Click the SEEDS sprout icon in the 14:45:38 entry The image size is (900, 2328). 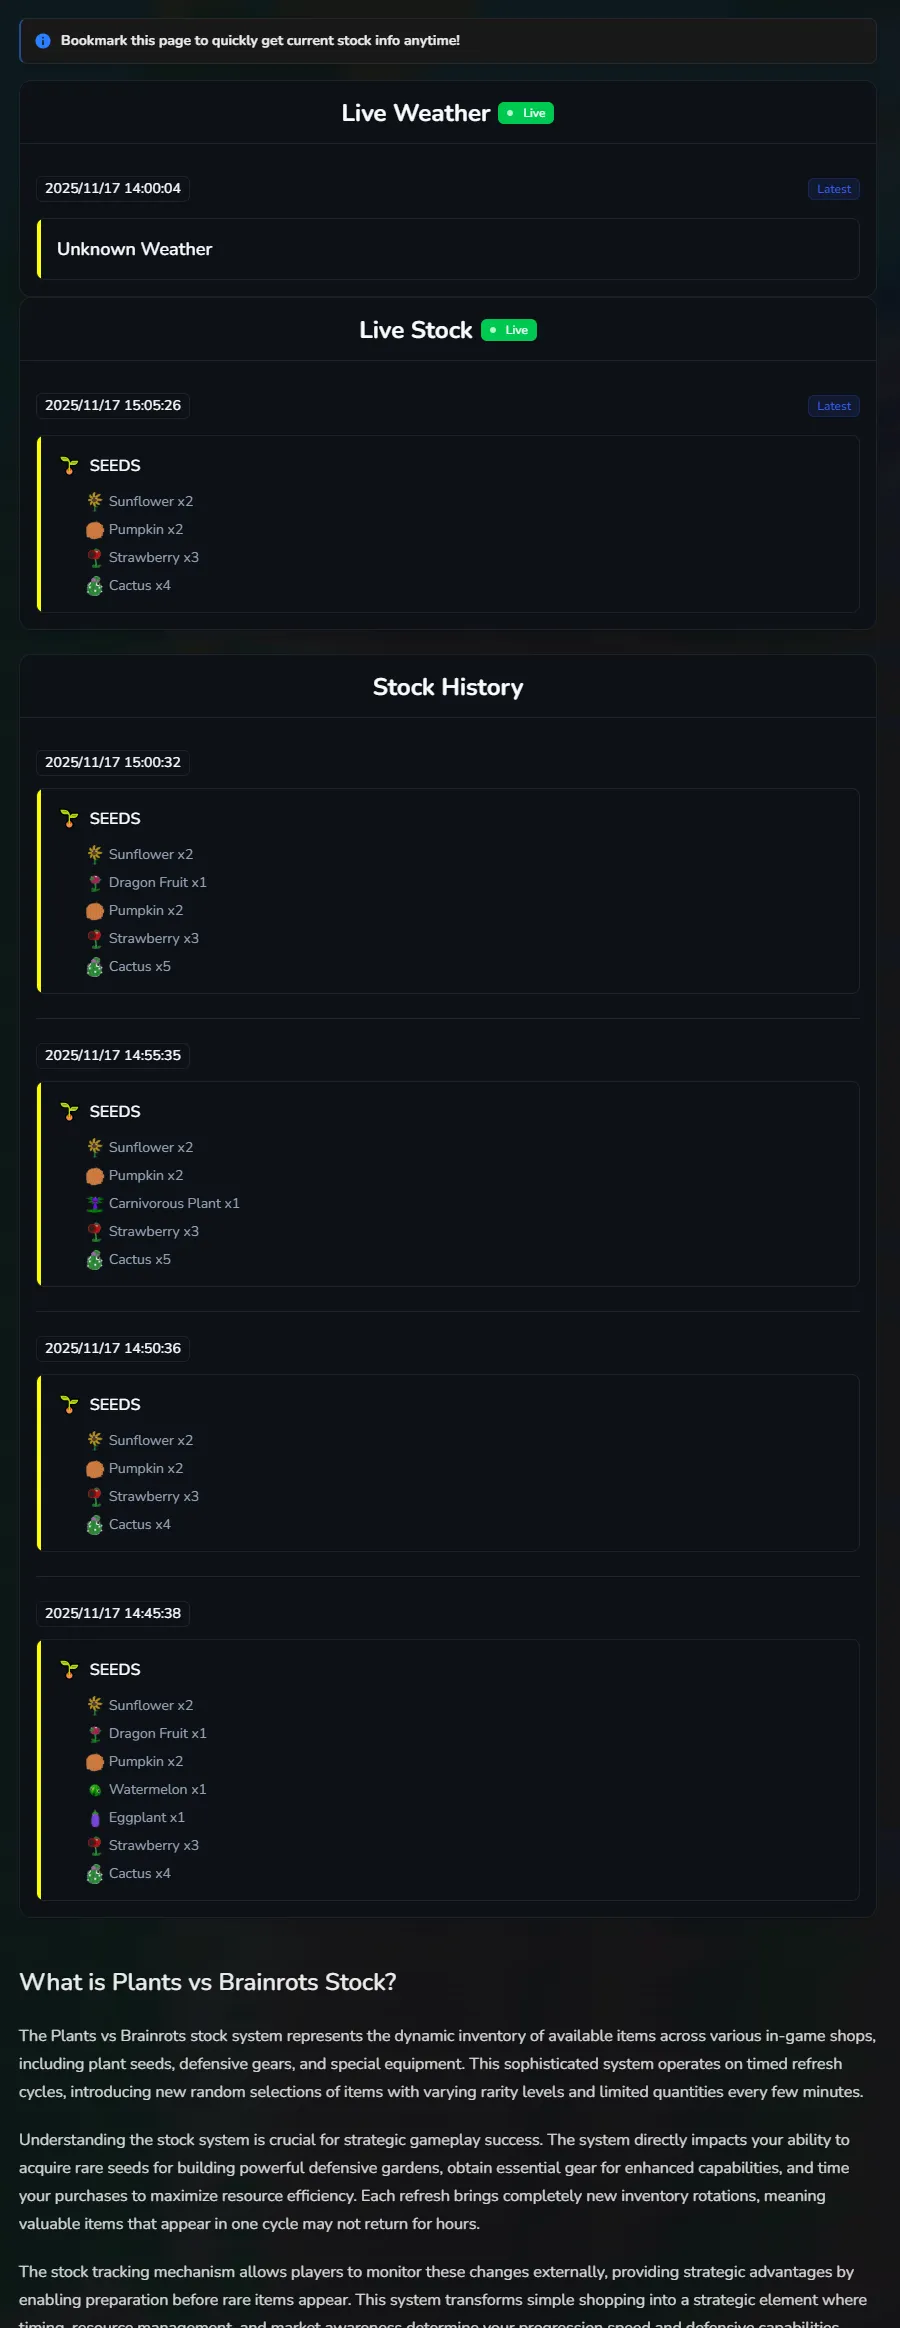click(x=69, y=1670)
